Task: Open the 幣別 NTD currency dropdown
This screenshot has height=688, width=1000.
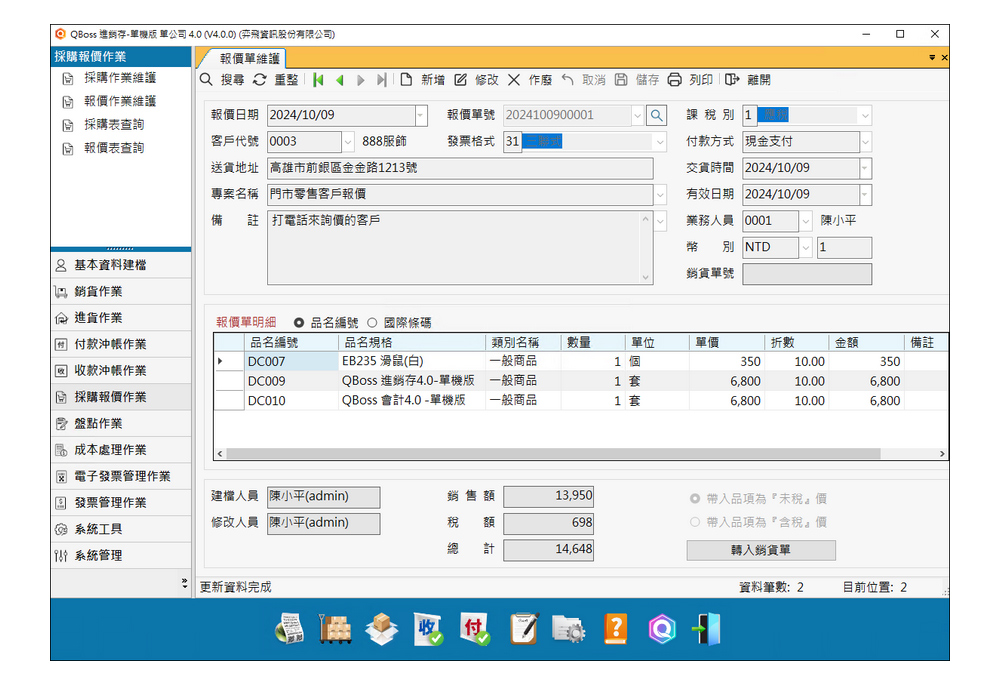Action: pos(805,247)
